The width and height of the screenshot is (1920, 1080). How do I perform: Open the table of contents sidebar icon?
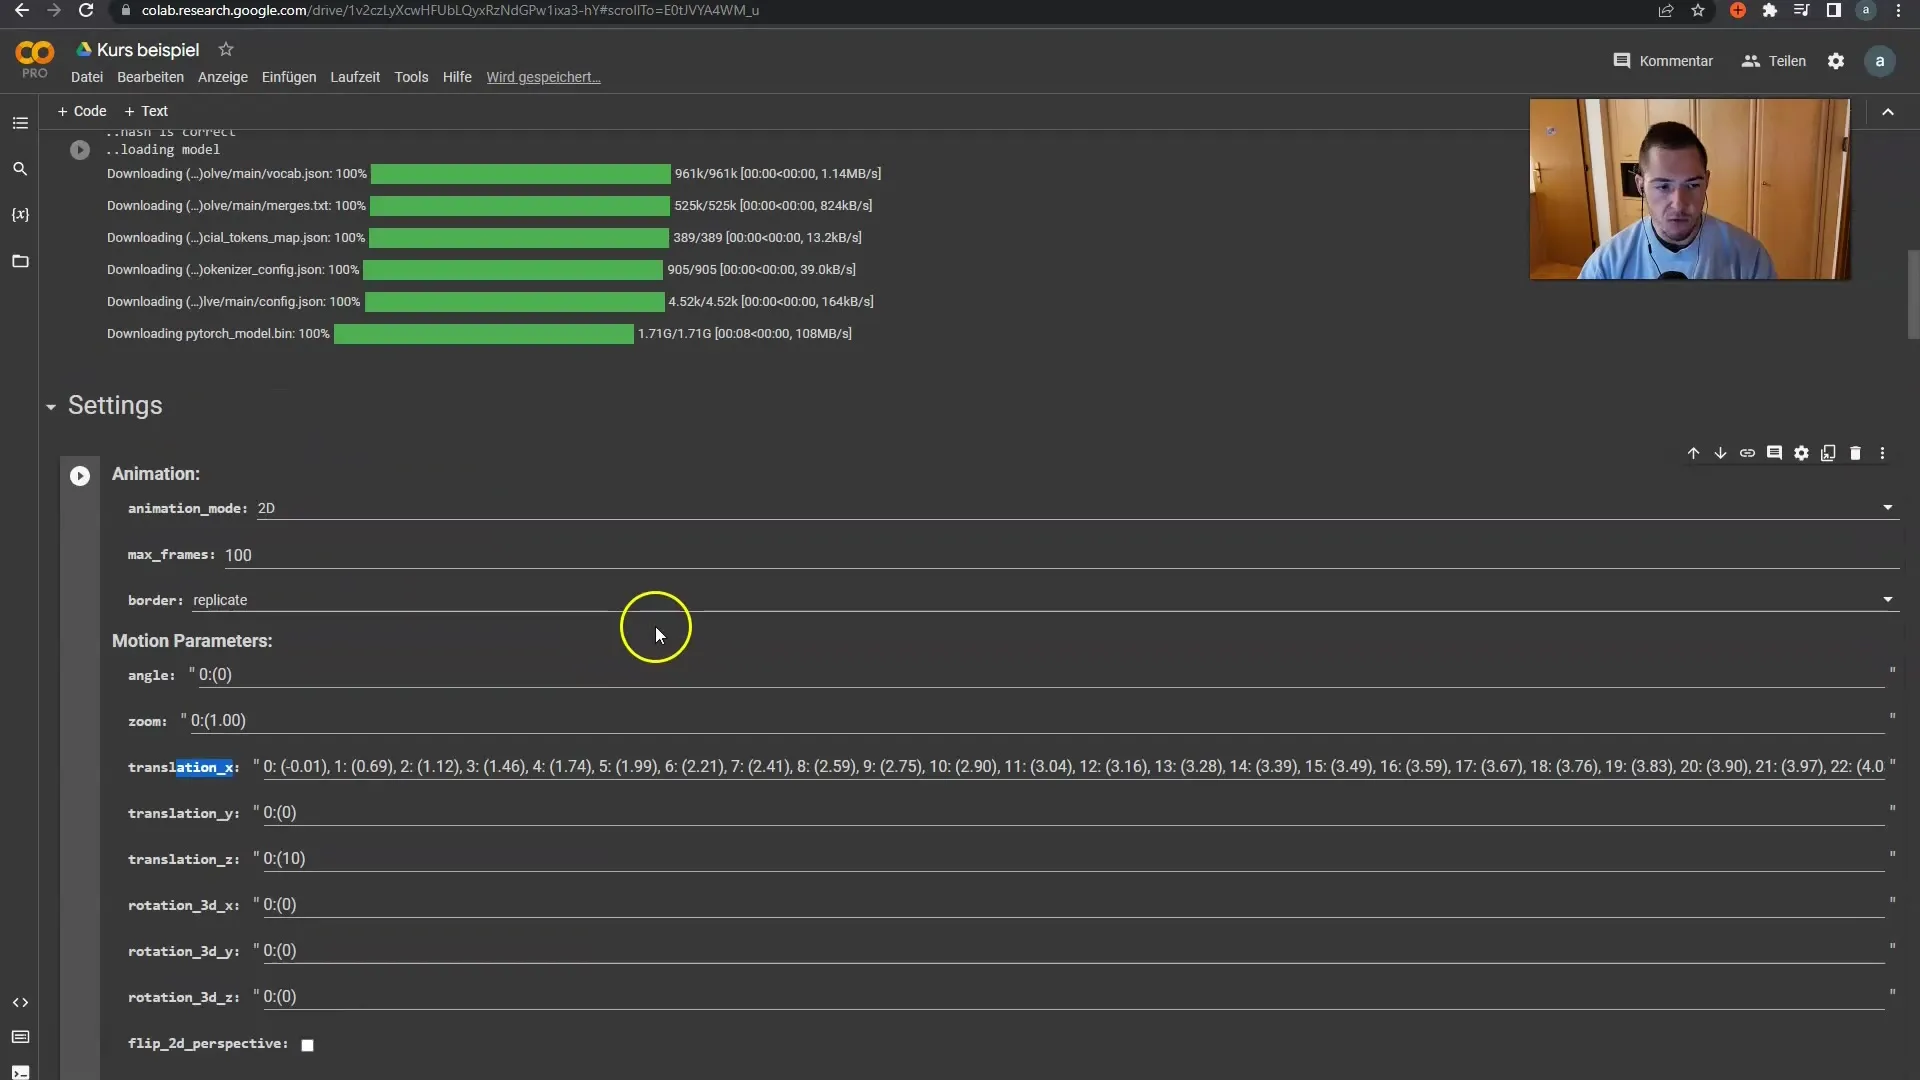click(20, 123)
